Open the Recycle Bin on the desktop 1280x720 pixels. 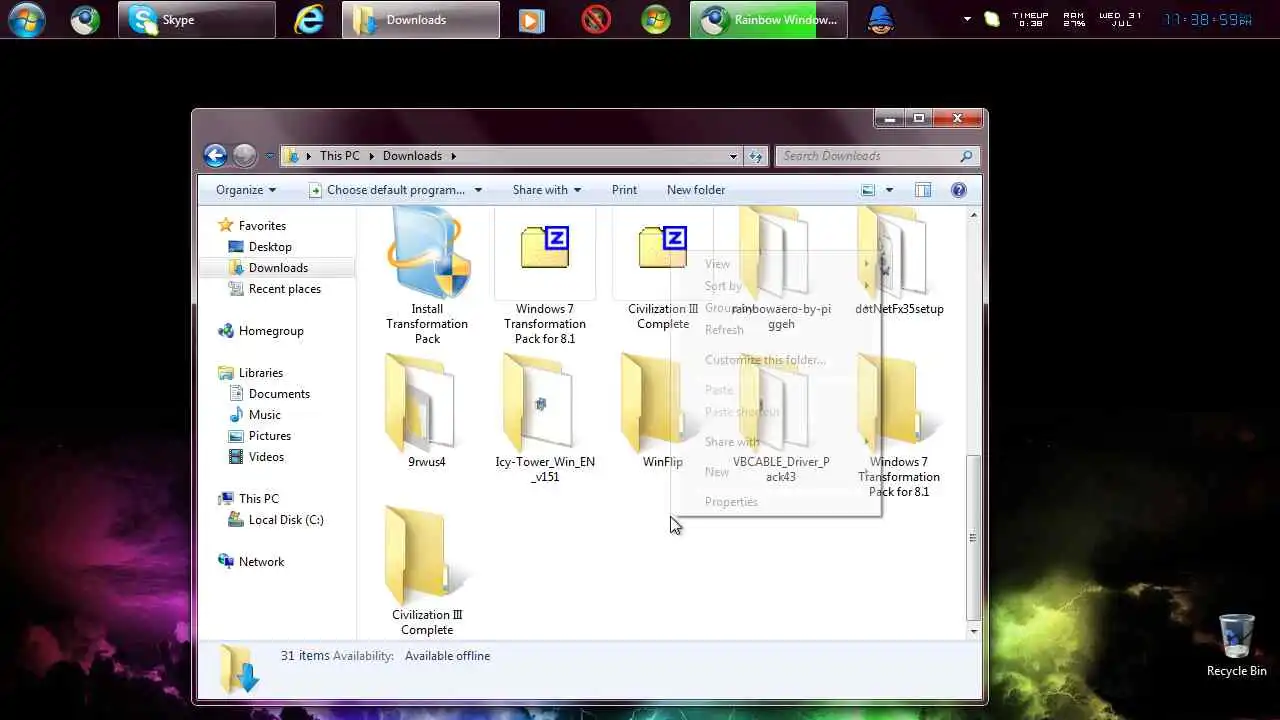tap(1237, 645)
